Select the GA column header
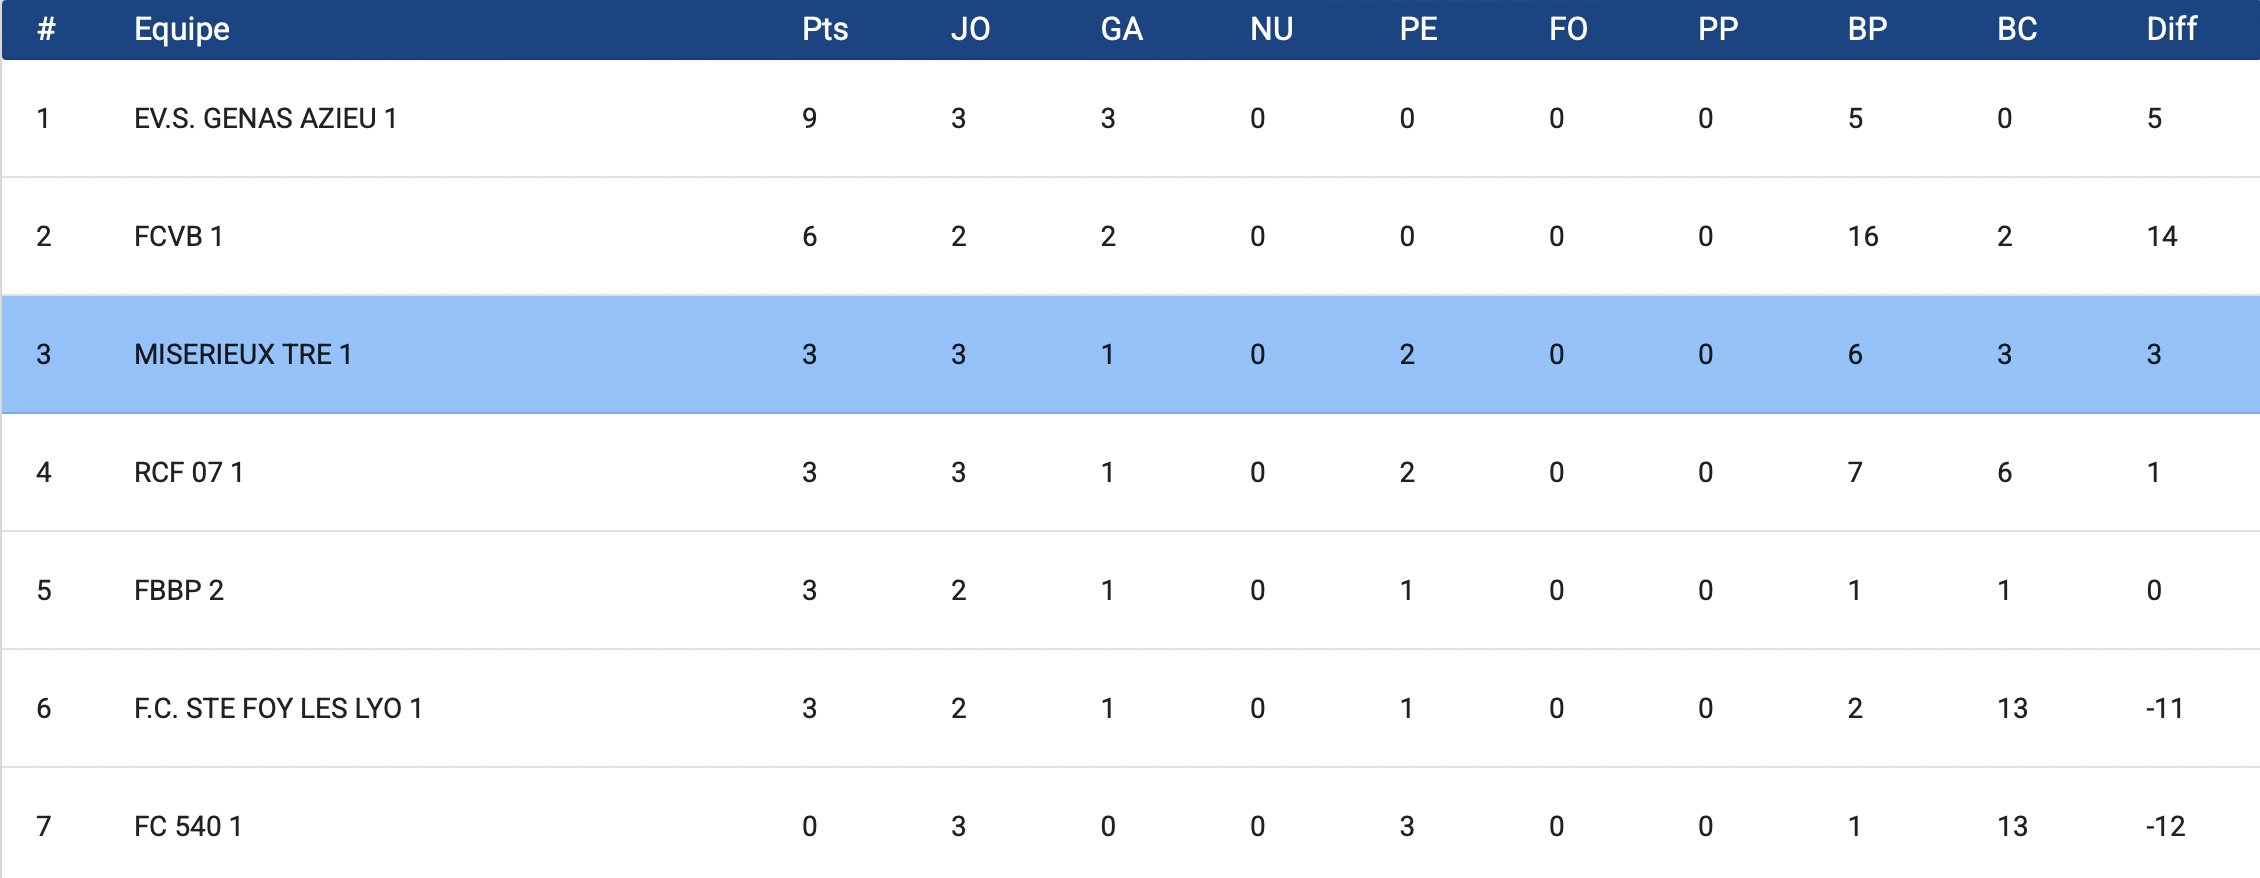The width and height of the screenshot is (2260, 878). point(1121,29)
